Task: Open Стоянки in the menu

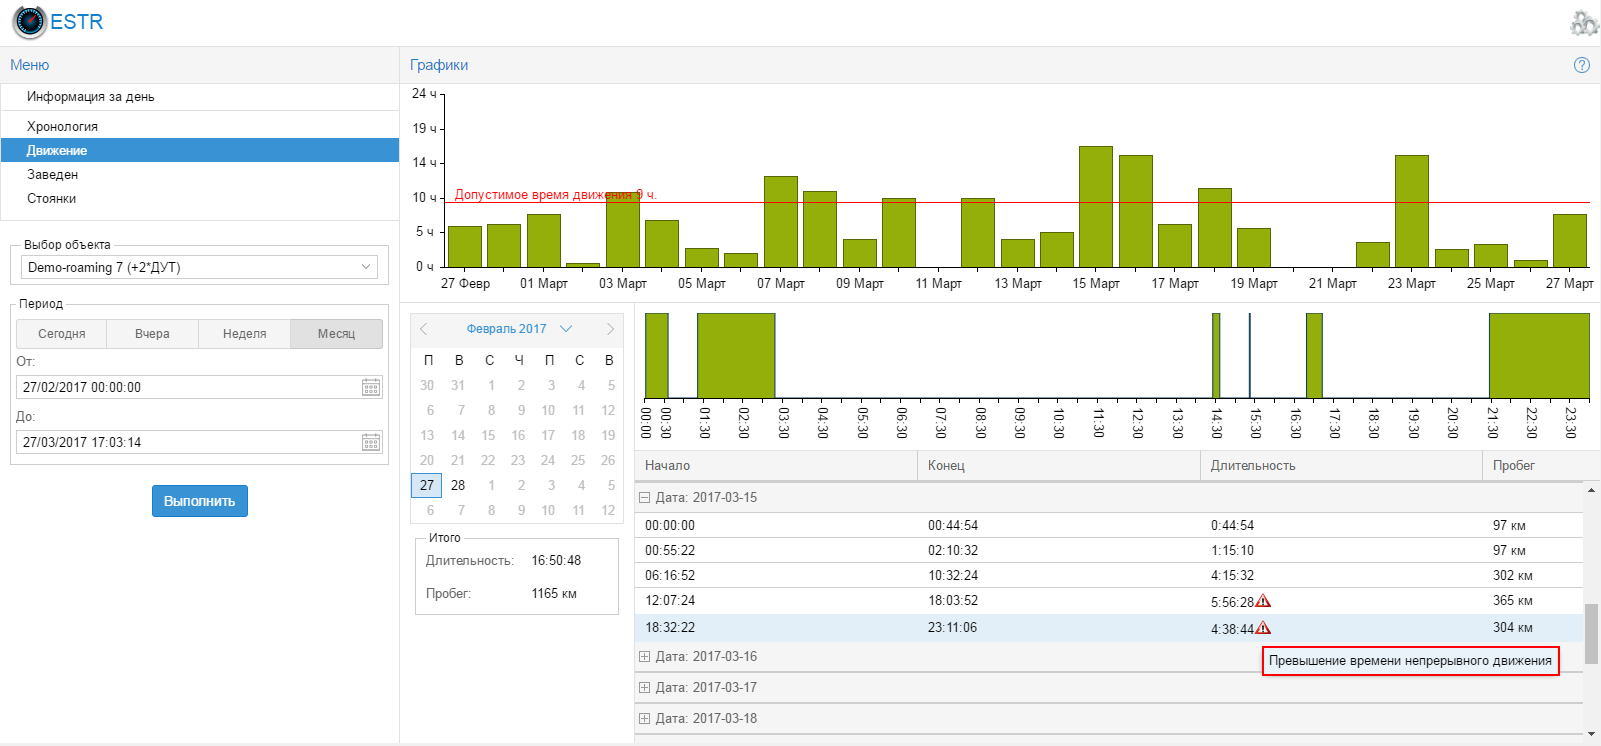Action: [x=51, y=199]
